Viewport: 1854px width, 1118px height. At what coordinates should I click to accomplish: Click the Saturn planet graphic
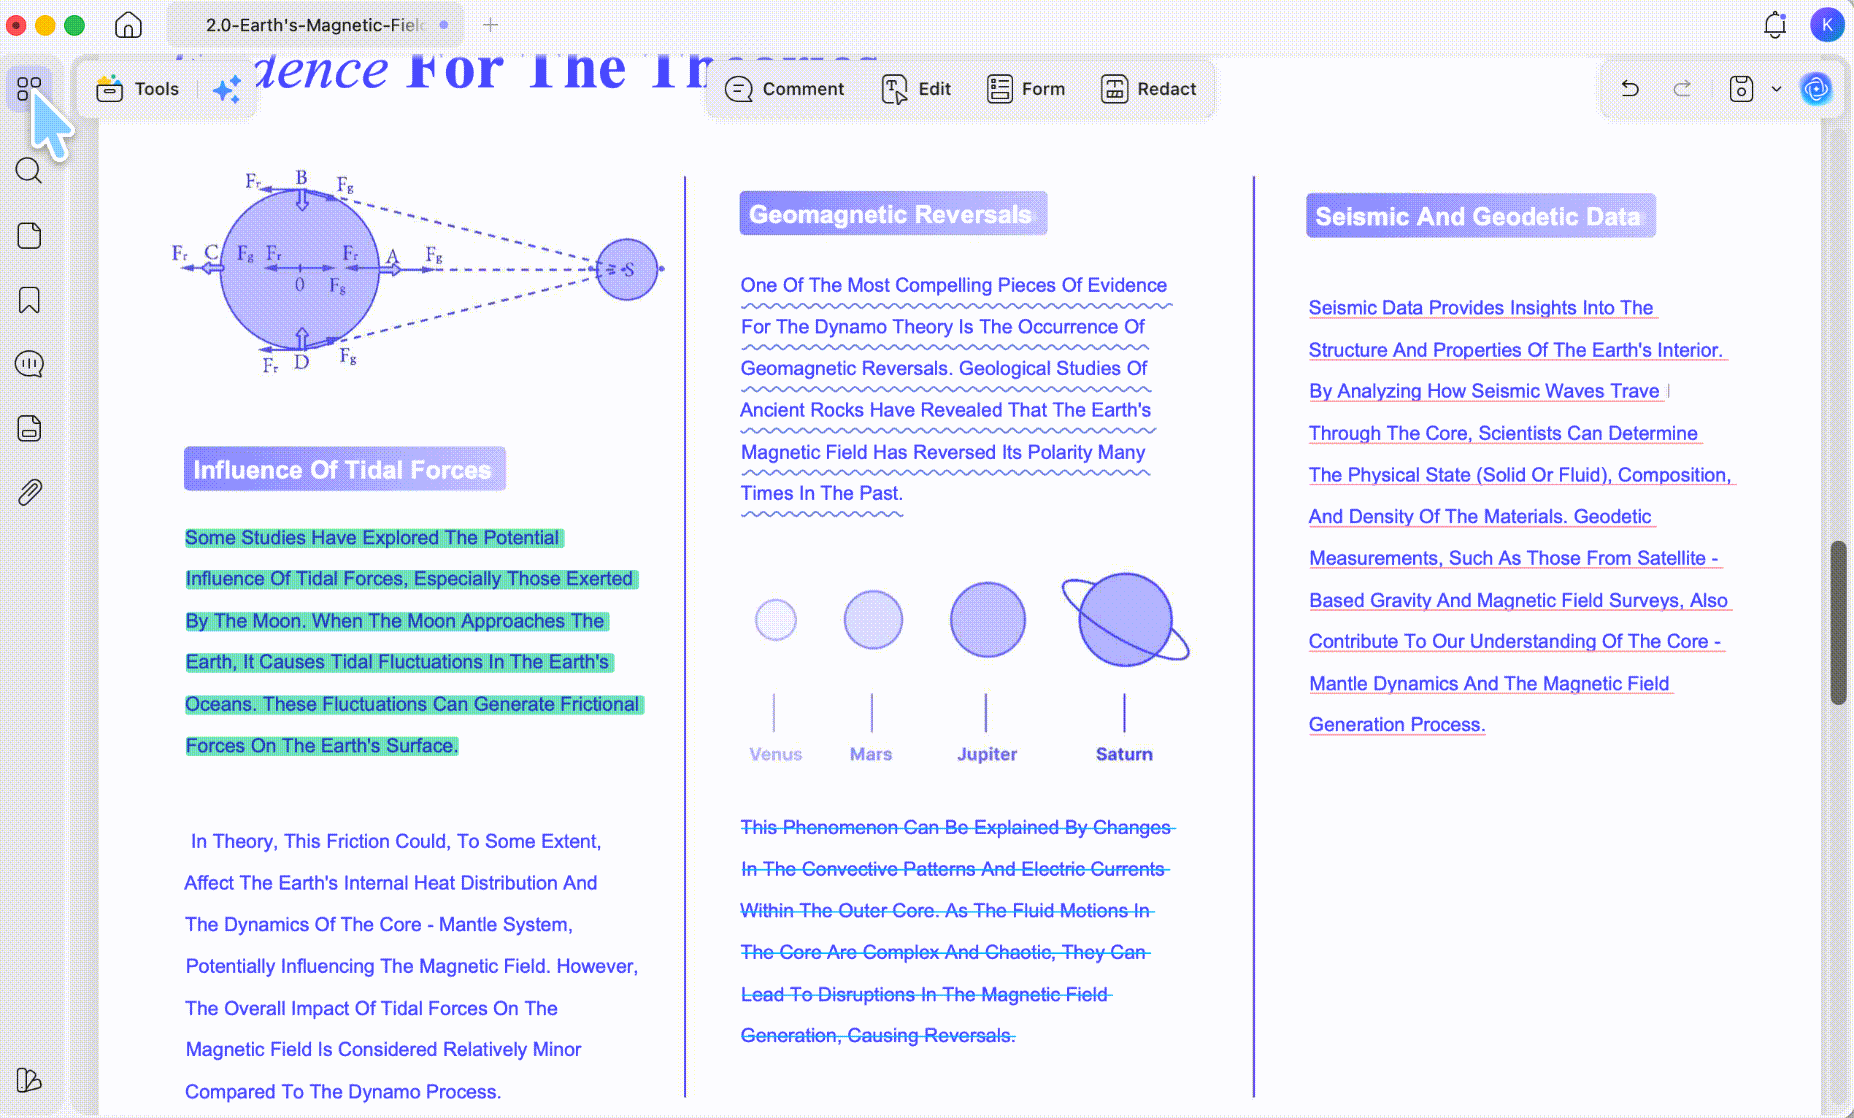(x=1125, y=620)
